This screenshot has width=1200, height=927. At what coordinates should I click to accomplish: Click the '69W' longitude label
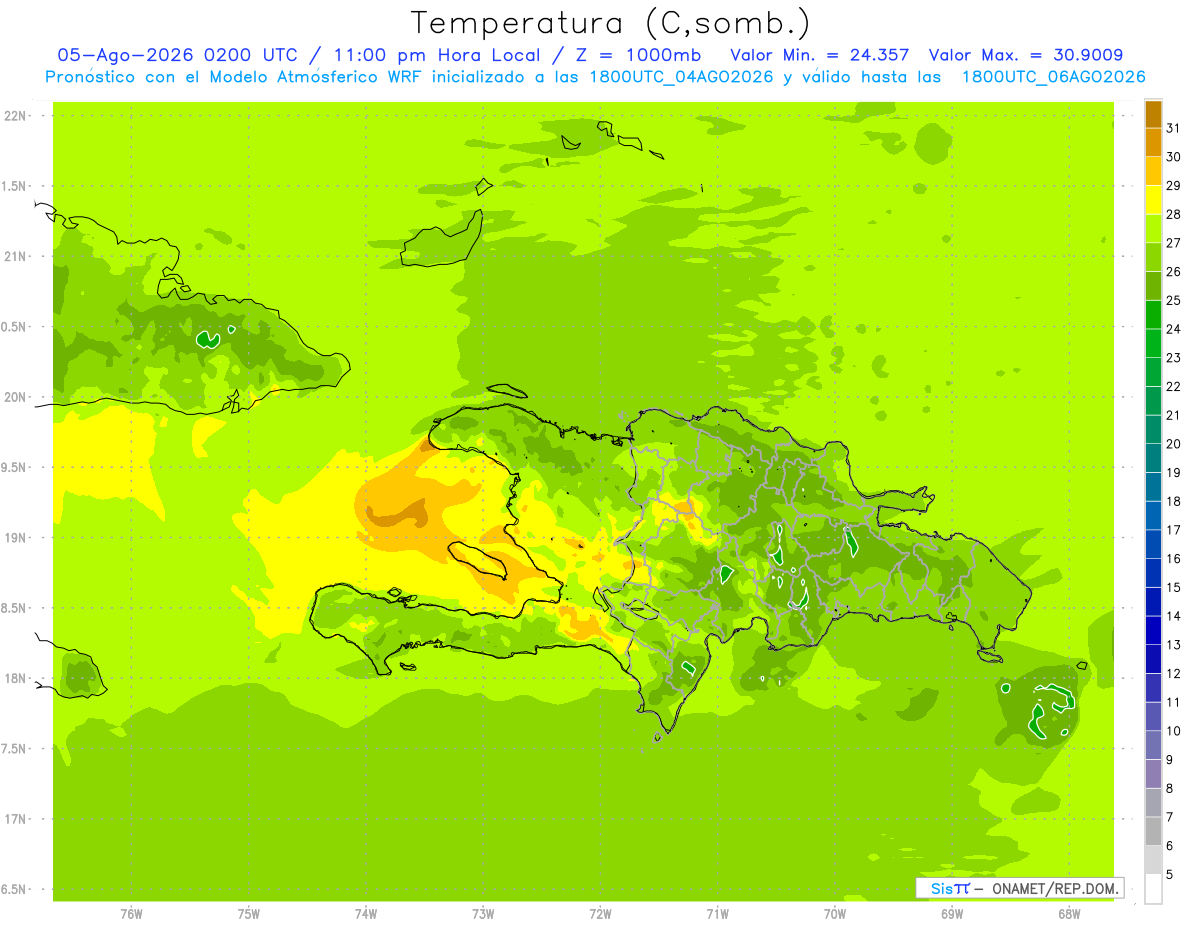coord(952,913)
